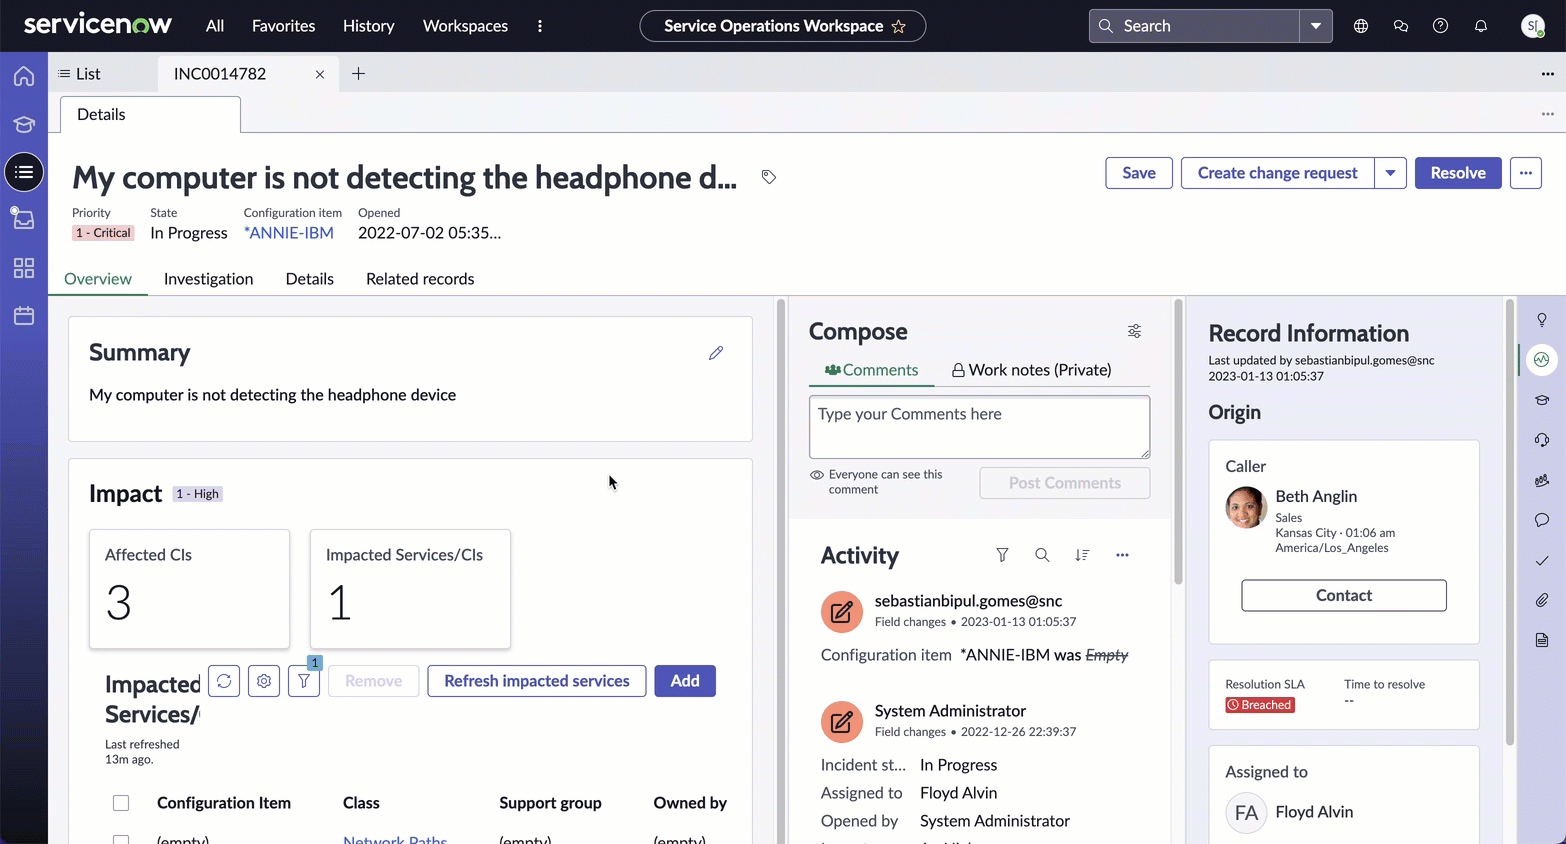
Task: Open the calendar icon in left sidebar
Action: tap(24, 316)
